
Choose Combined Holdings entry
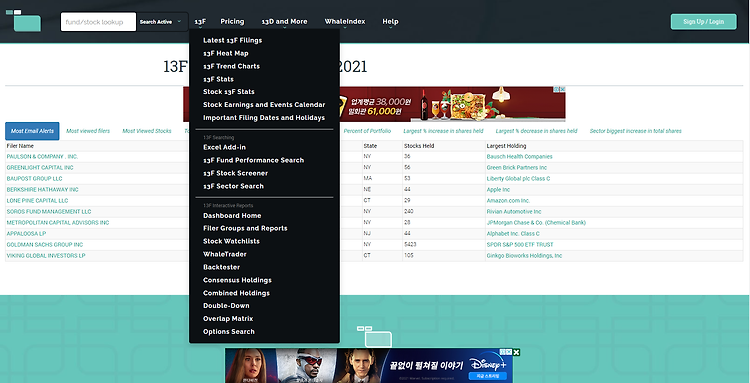(x=236, y=293)
